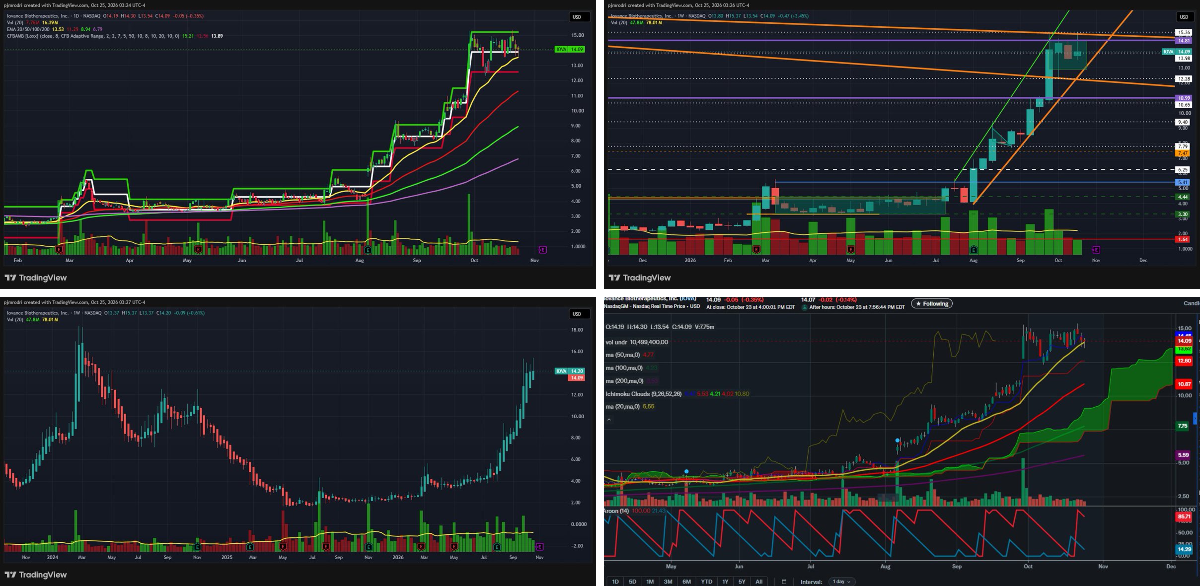Open USD currency selector on bottom-left chart
The width and height of the screenshot is (1200, 586).
click(x=578, y=316)
